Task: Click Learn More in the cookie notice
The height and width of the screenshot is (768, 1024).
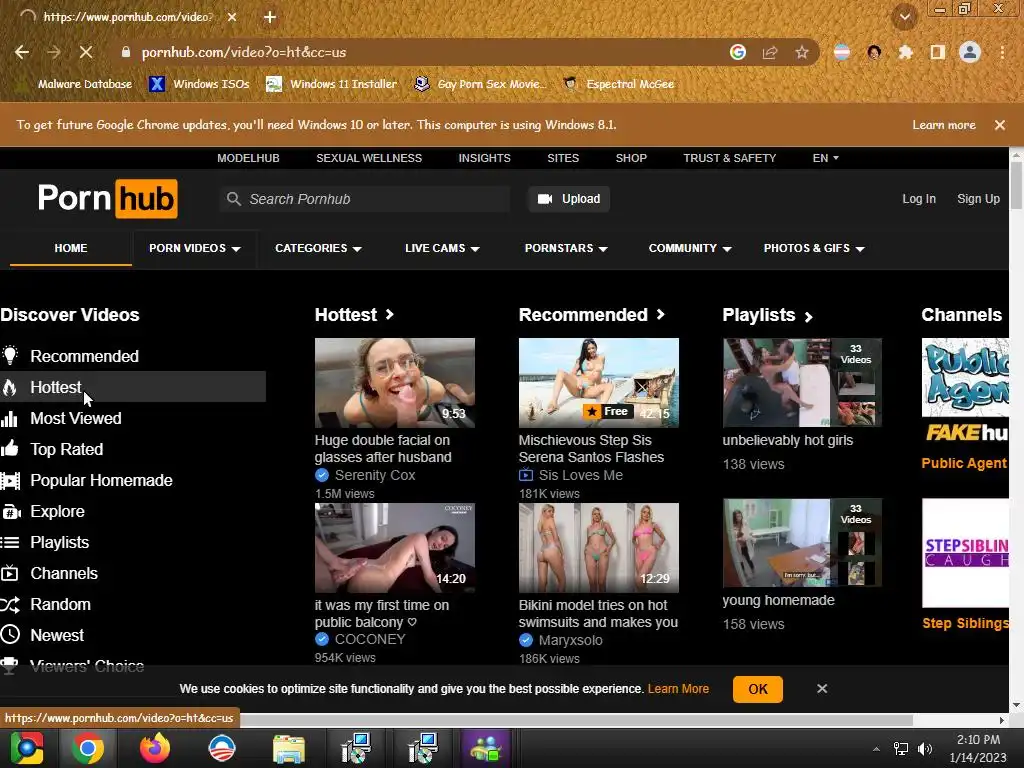Action: click(678, 689)
